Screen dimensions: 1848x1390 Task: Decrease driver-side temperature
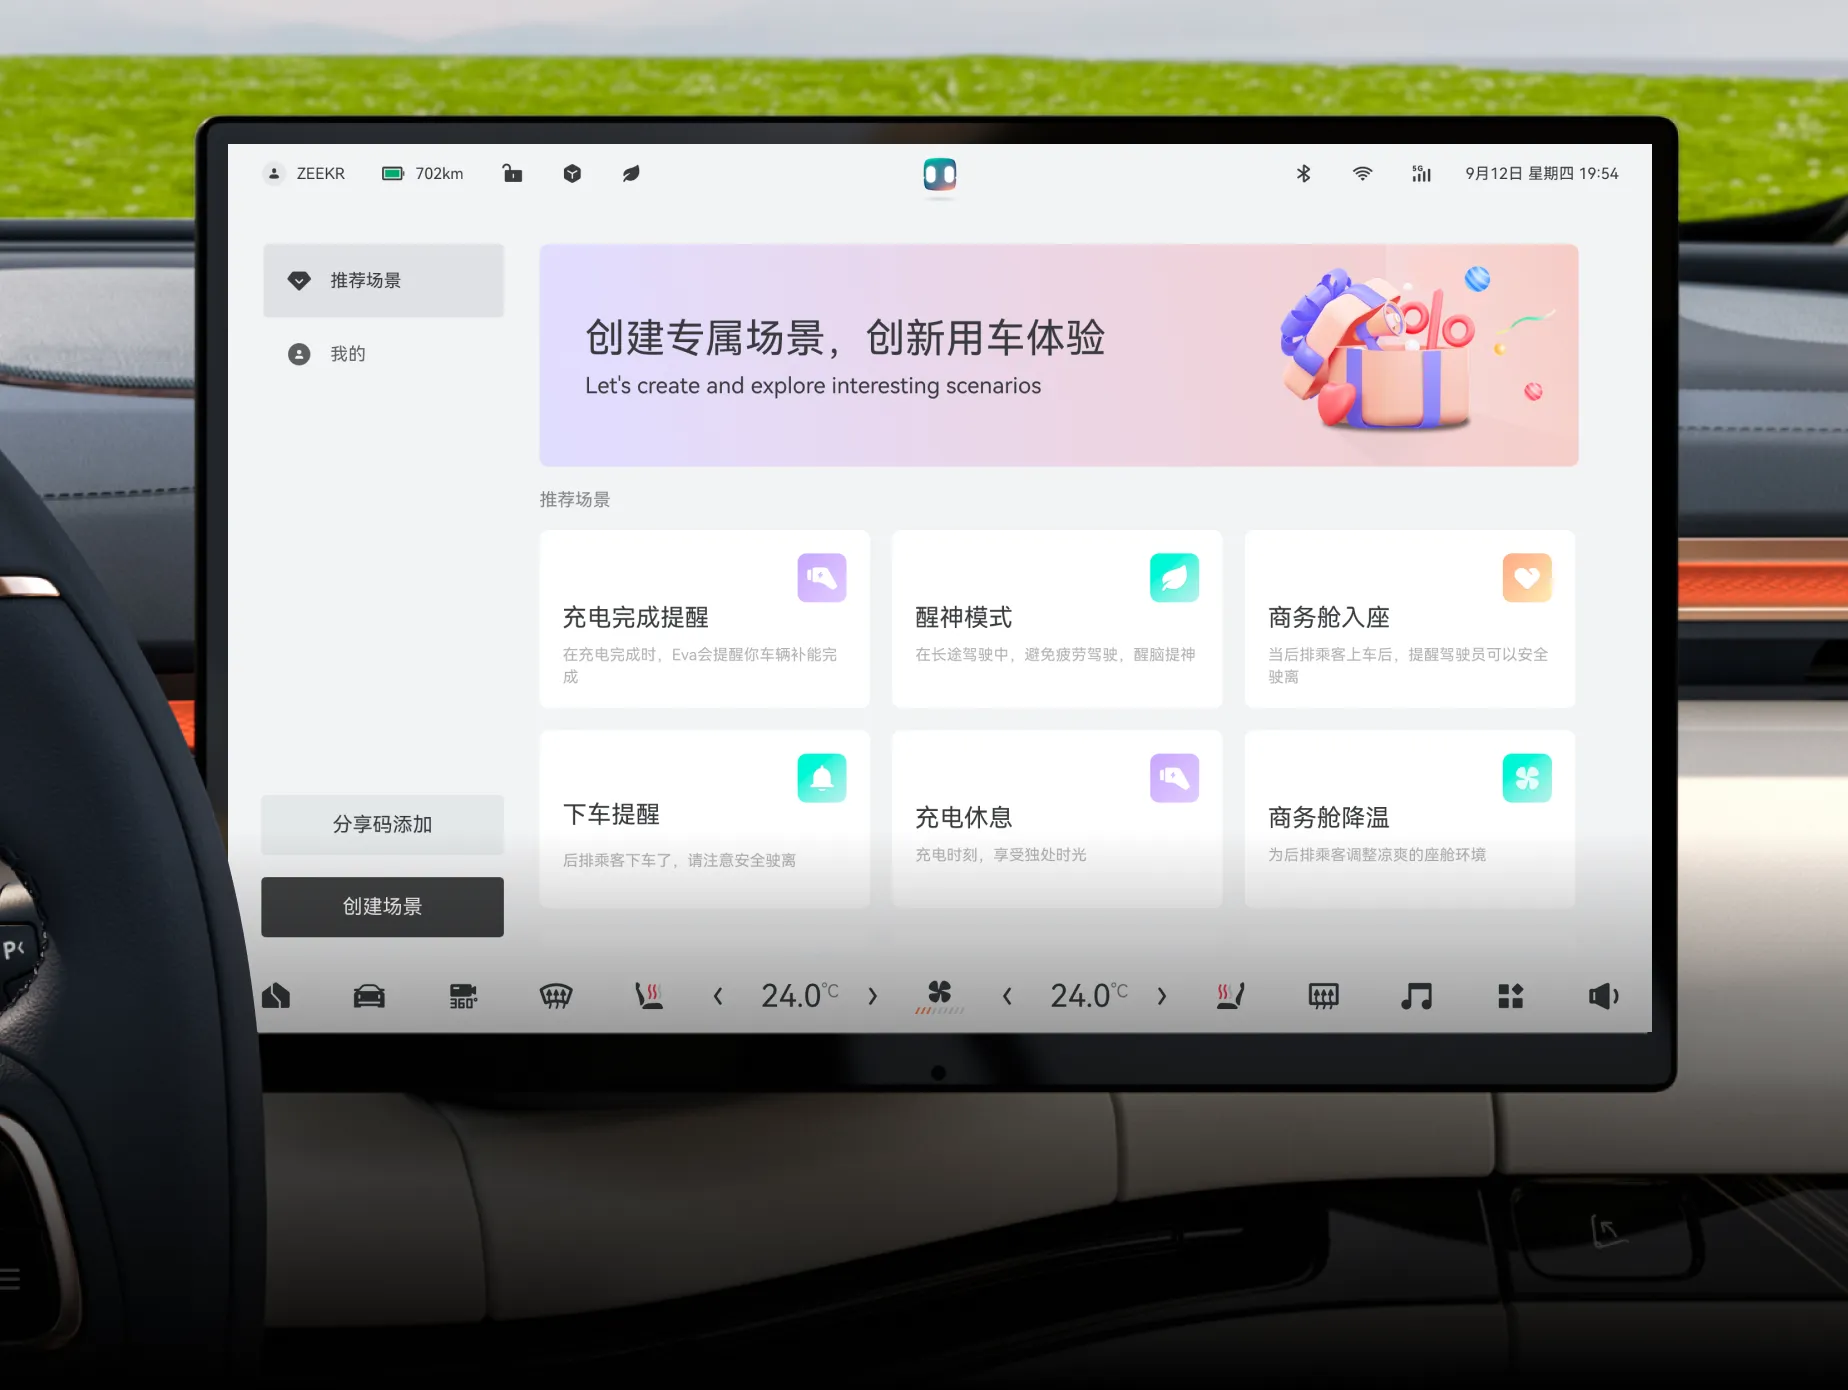(x=718, y=996)
